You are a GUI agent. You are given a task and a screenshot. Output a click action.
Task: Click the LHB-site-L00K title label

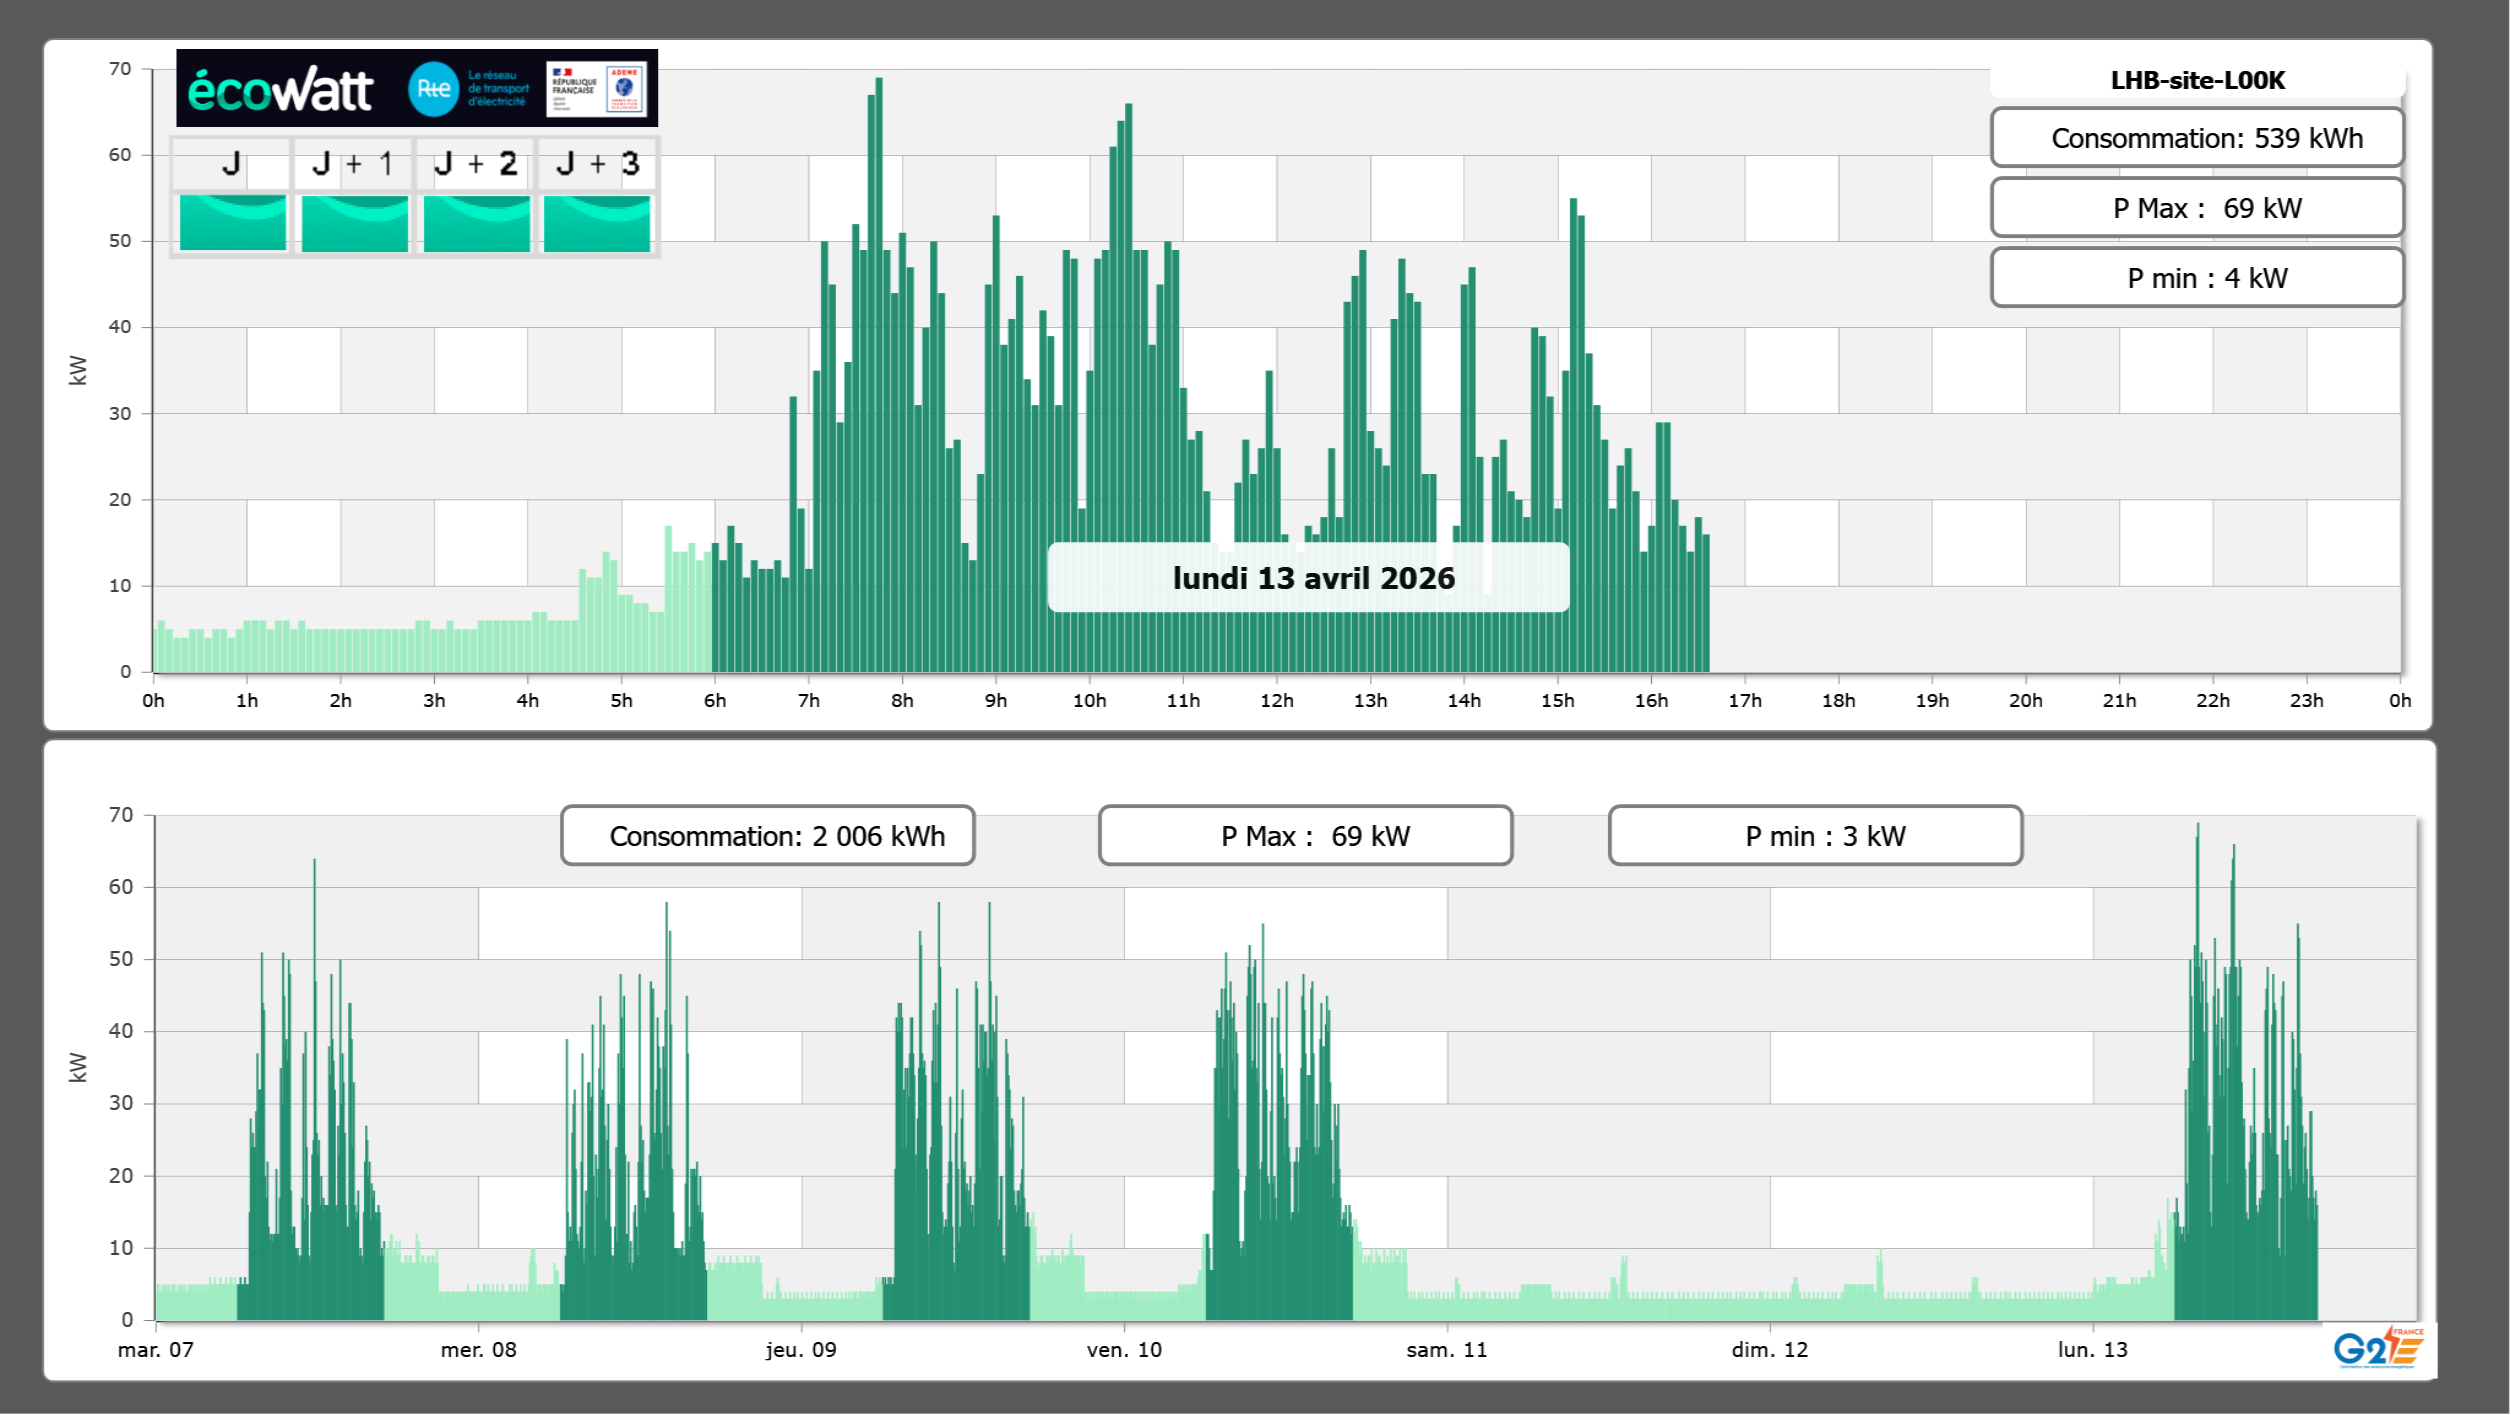click(x=2197, y=80)
